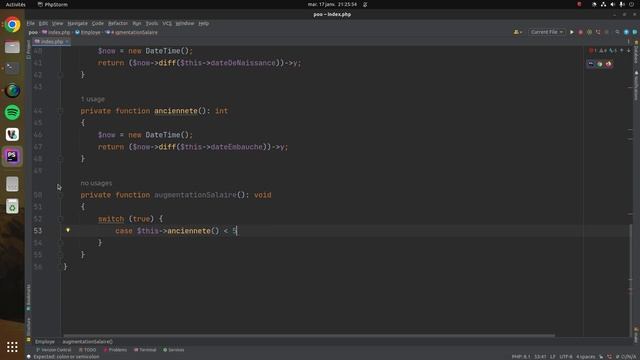Collapse augmentationSalaire function fold marker on line 50
Viewport: 640px width, 360px height.
(x=60, y=195)
